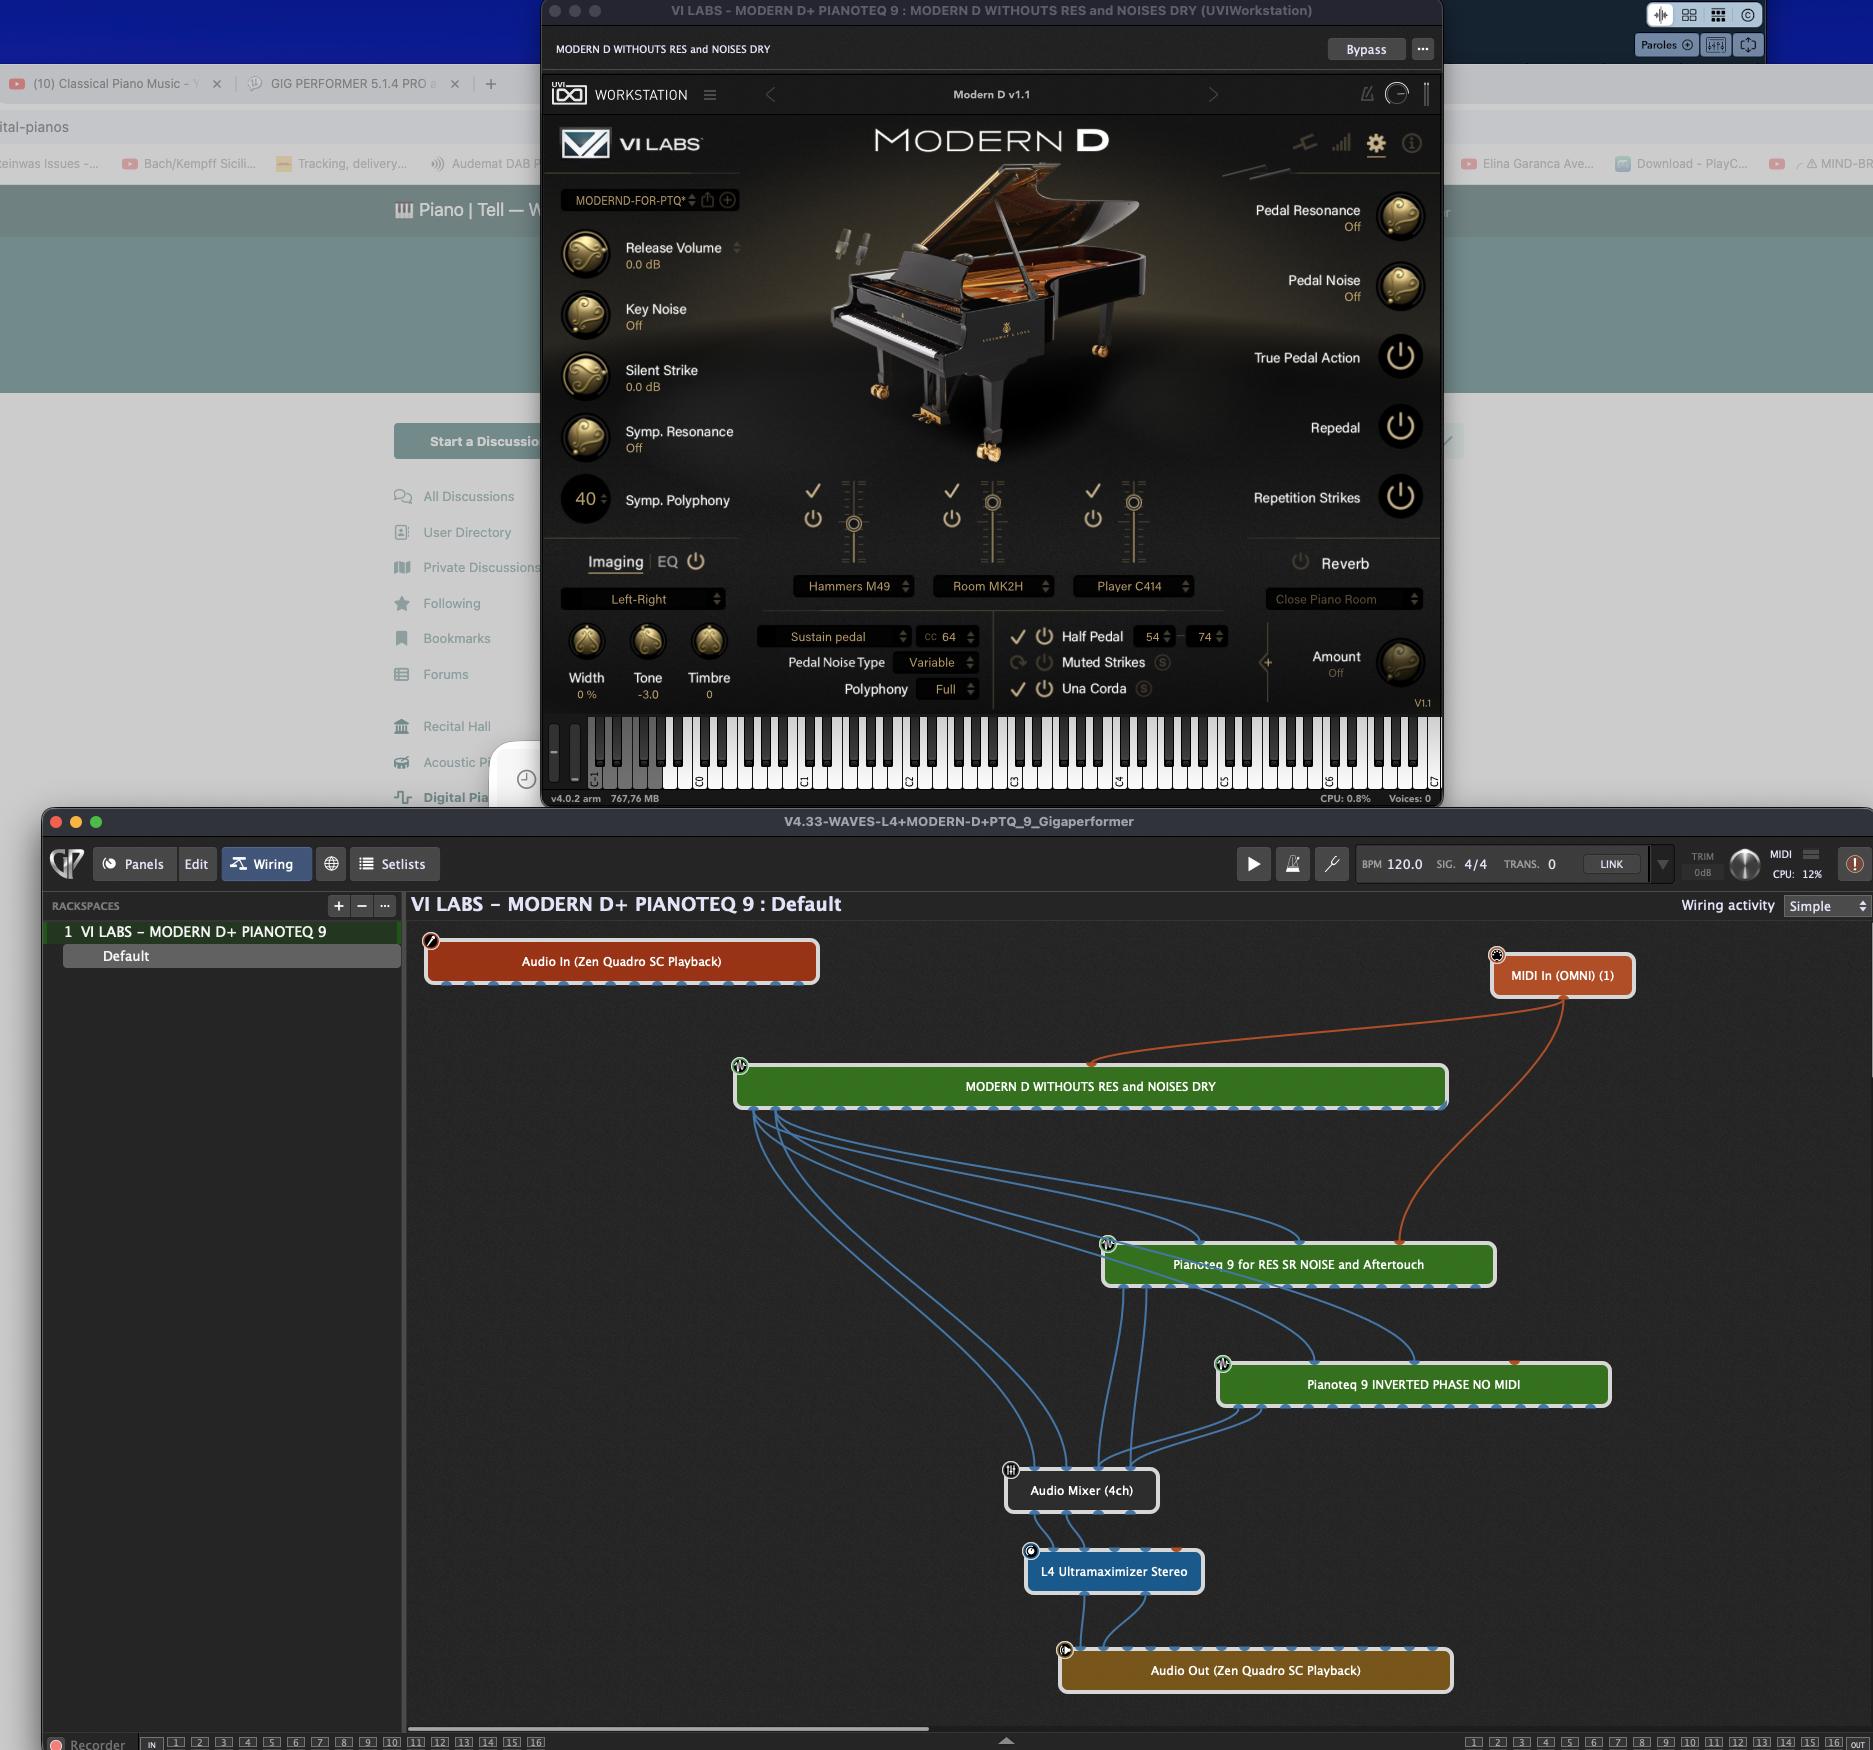Click the Bypass button
Viewport: 1873px width, 1750px height.
[x=1366, y=49]
